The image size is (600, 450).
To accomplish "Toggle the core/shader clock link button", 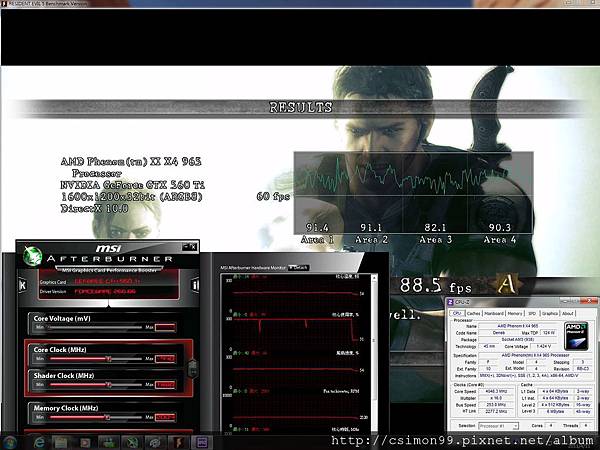I will pyautogui.click(x=192, y=368).
